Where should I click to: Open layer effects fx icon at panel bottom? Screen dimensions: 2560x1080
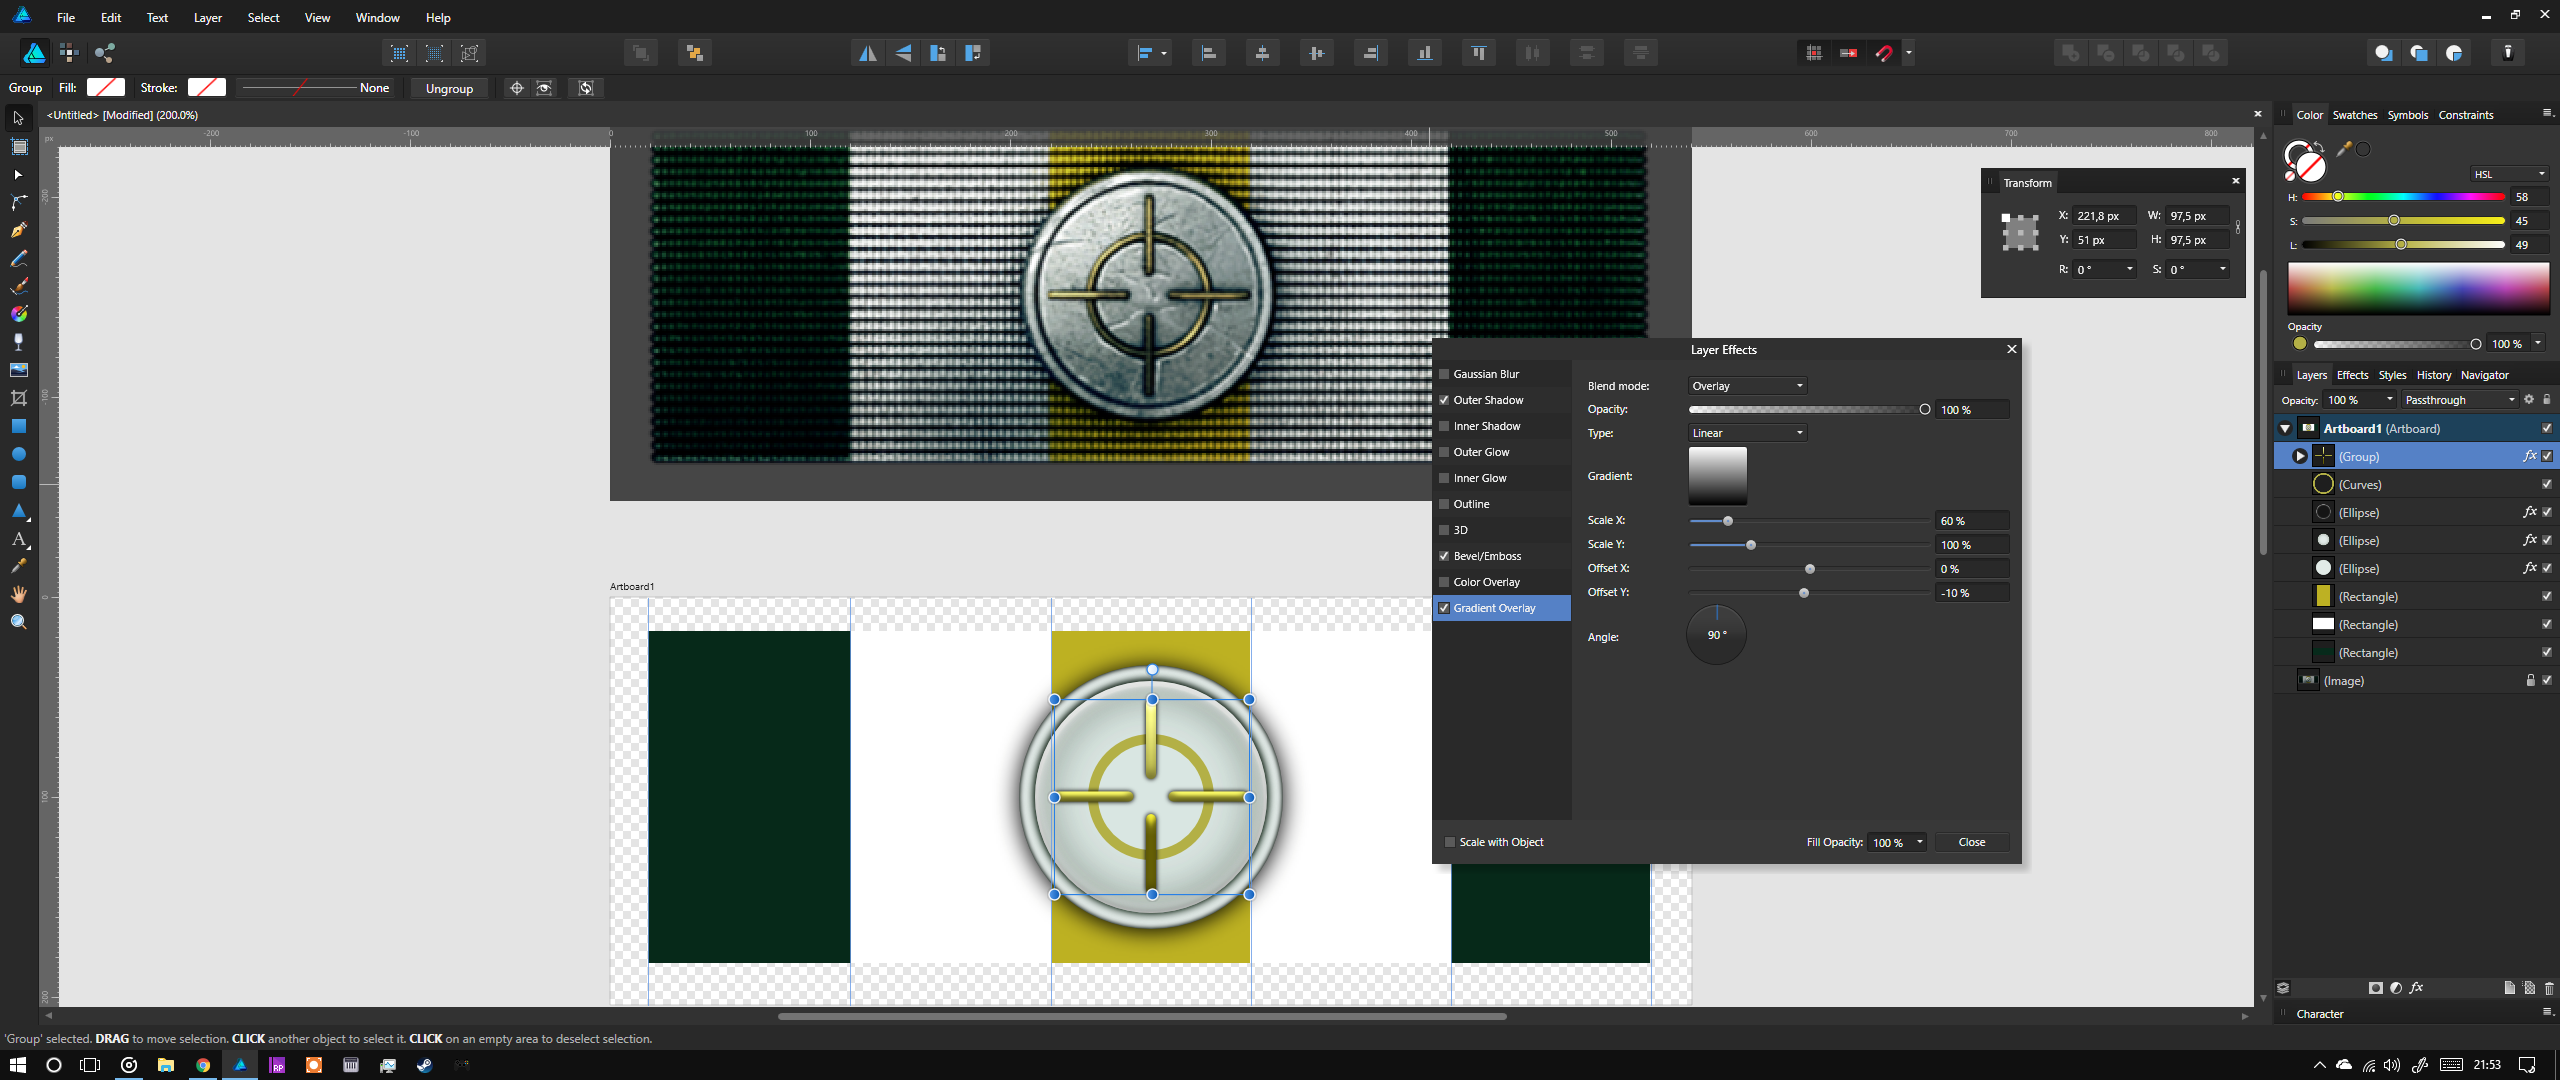tap(2416, 988)
